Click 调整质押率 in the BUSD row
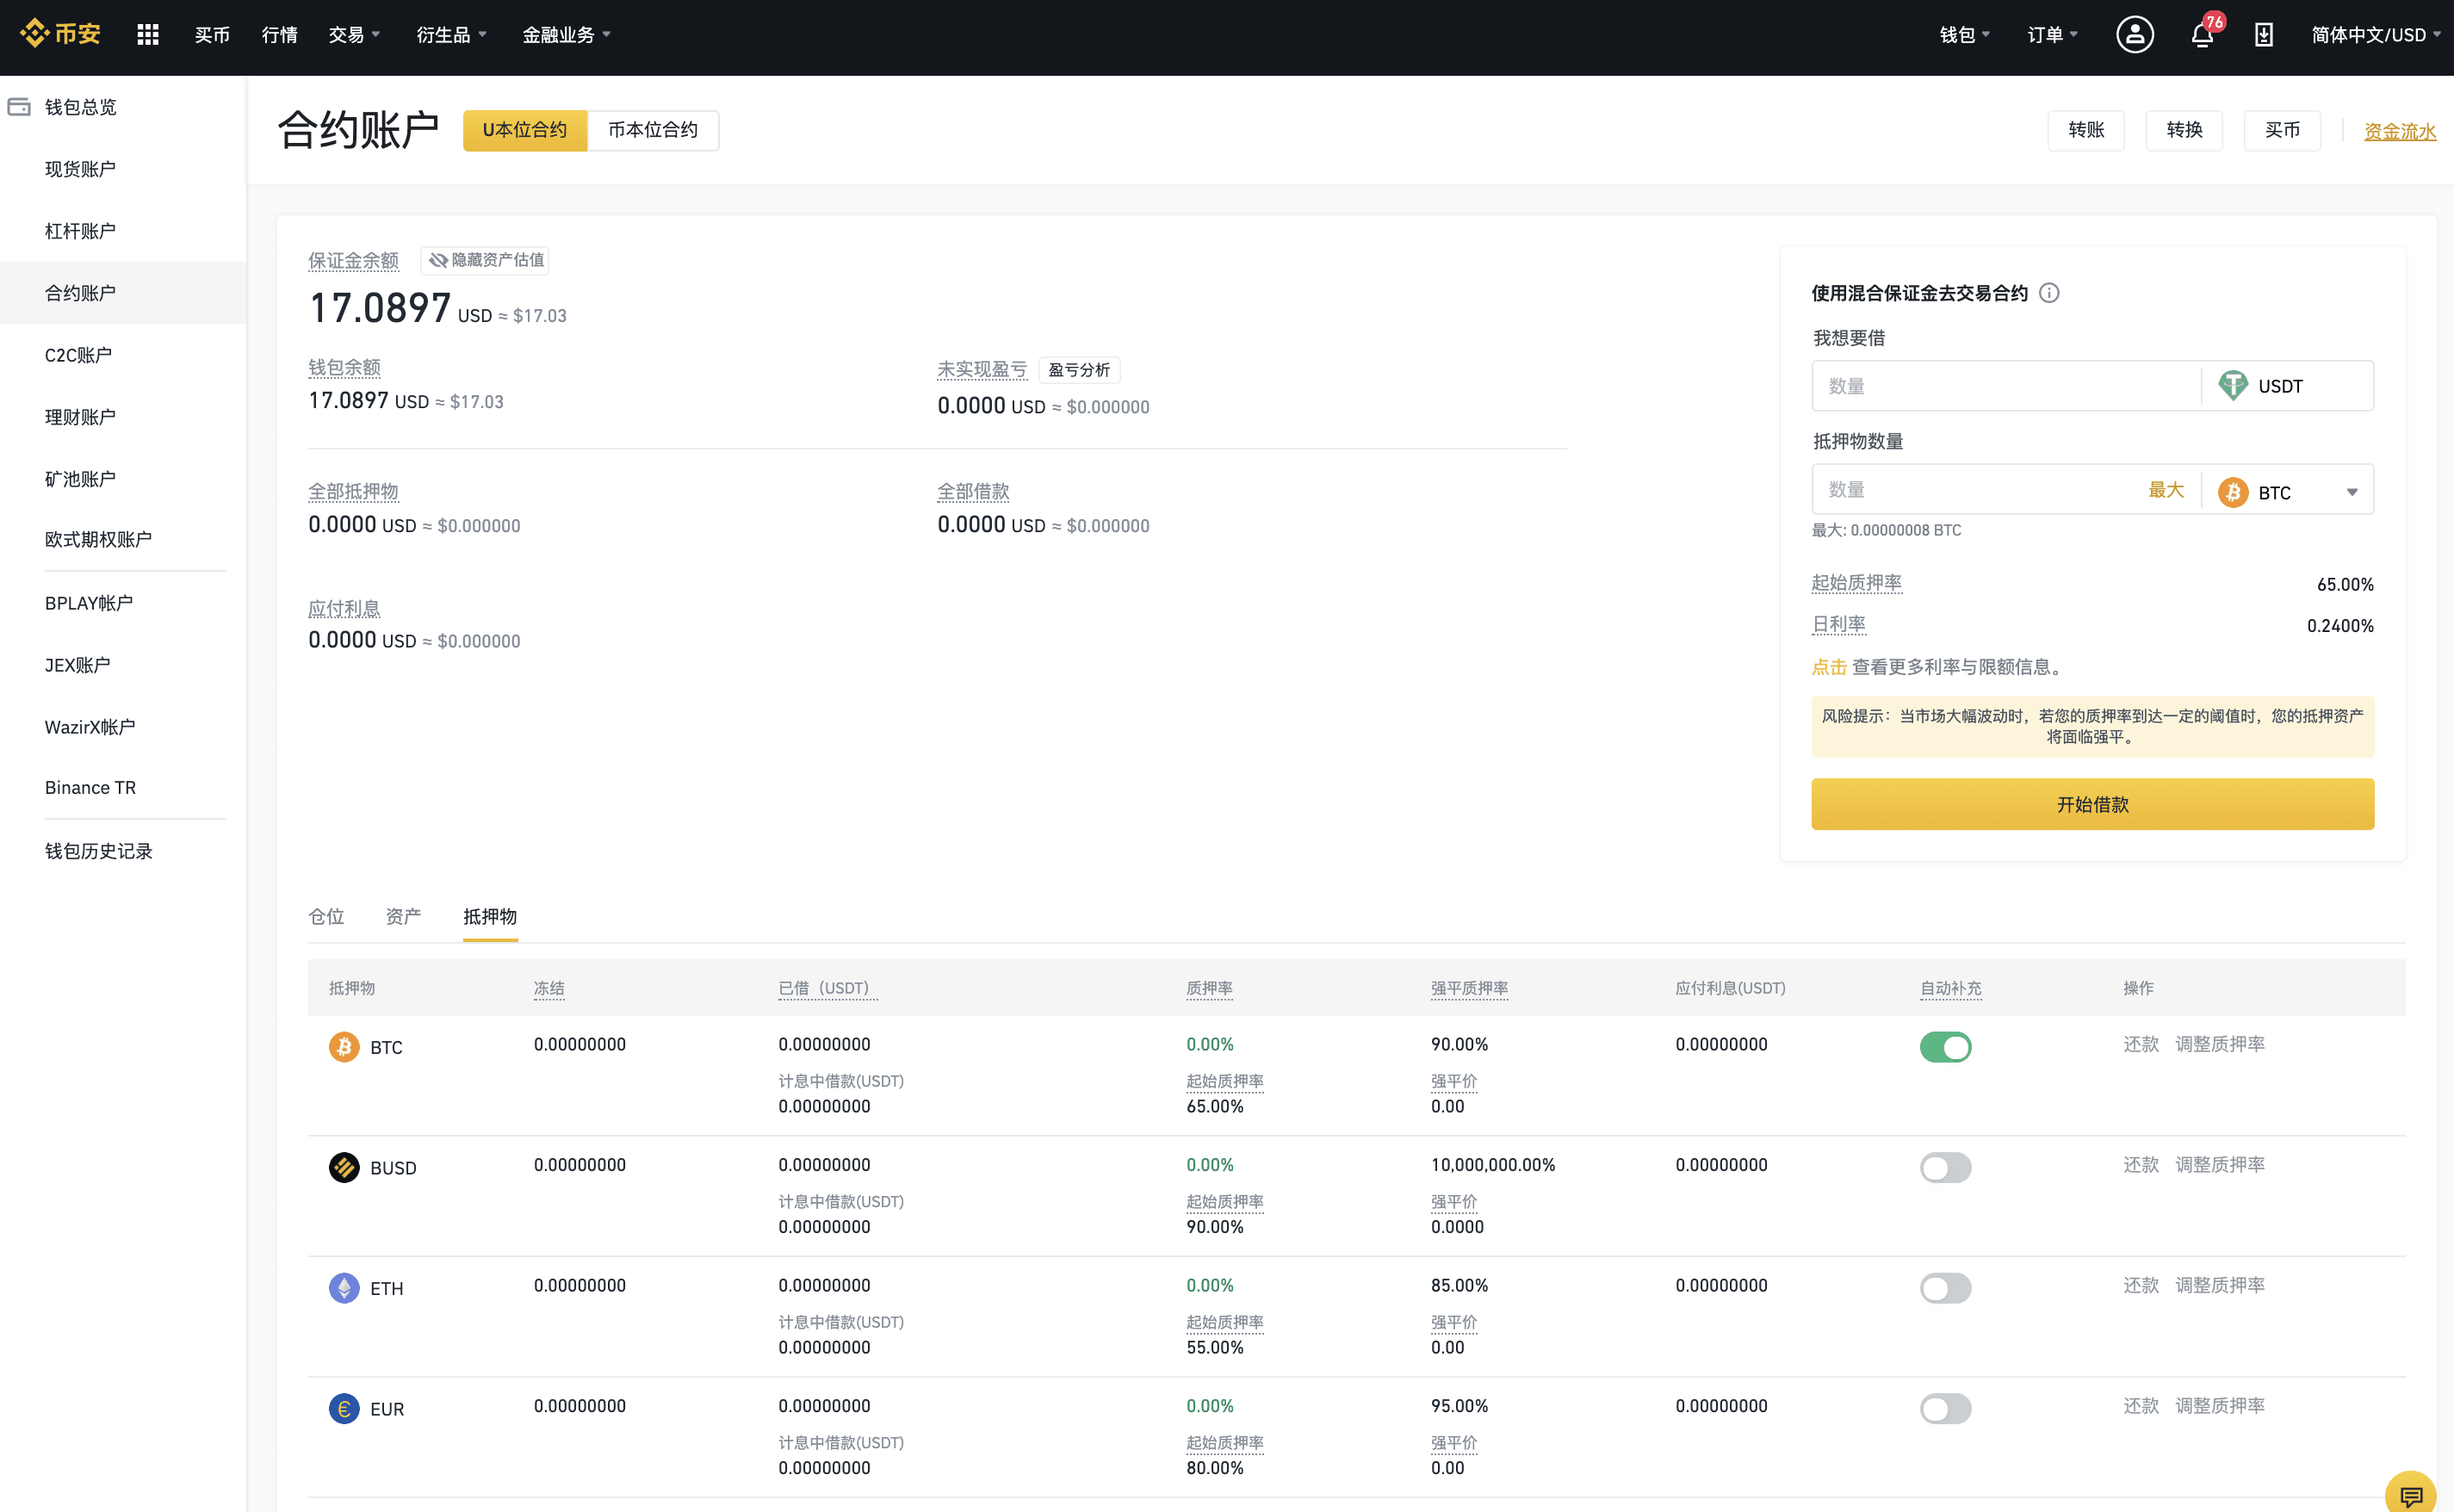 [2220, 1164]
